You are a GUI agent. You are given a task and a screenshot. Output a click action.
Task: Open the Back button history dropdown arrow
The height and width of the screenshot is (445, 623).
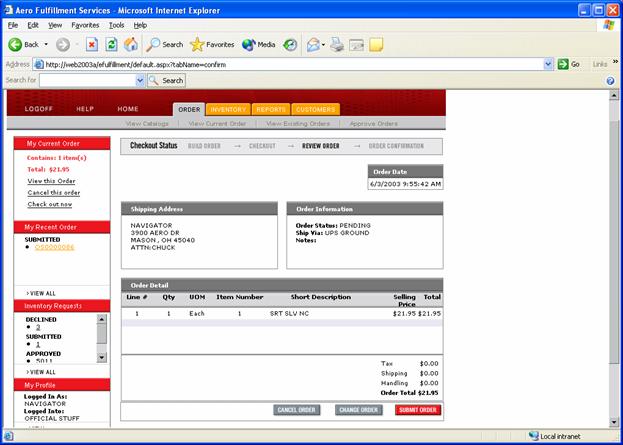46,44
